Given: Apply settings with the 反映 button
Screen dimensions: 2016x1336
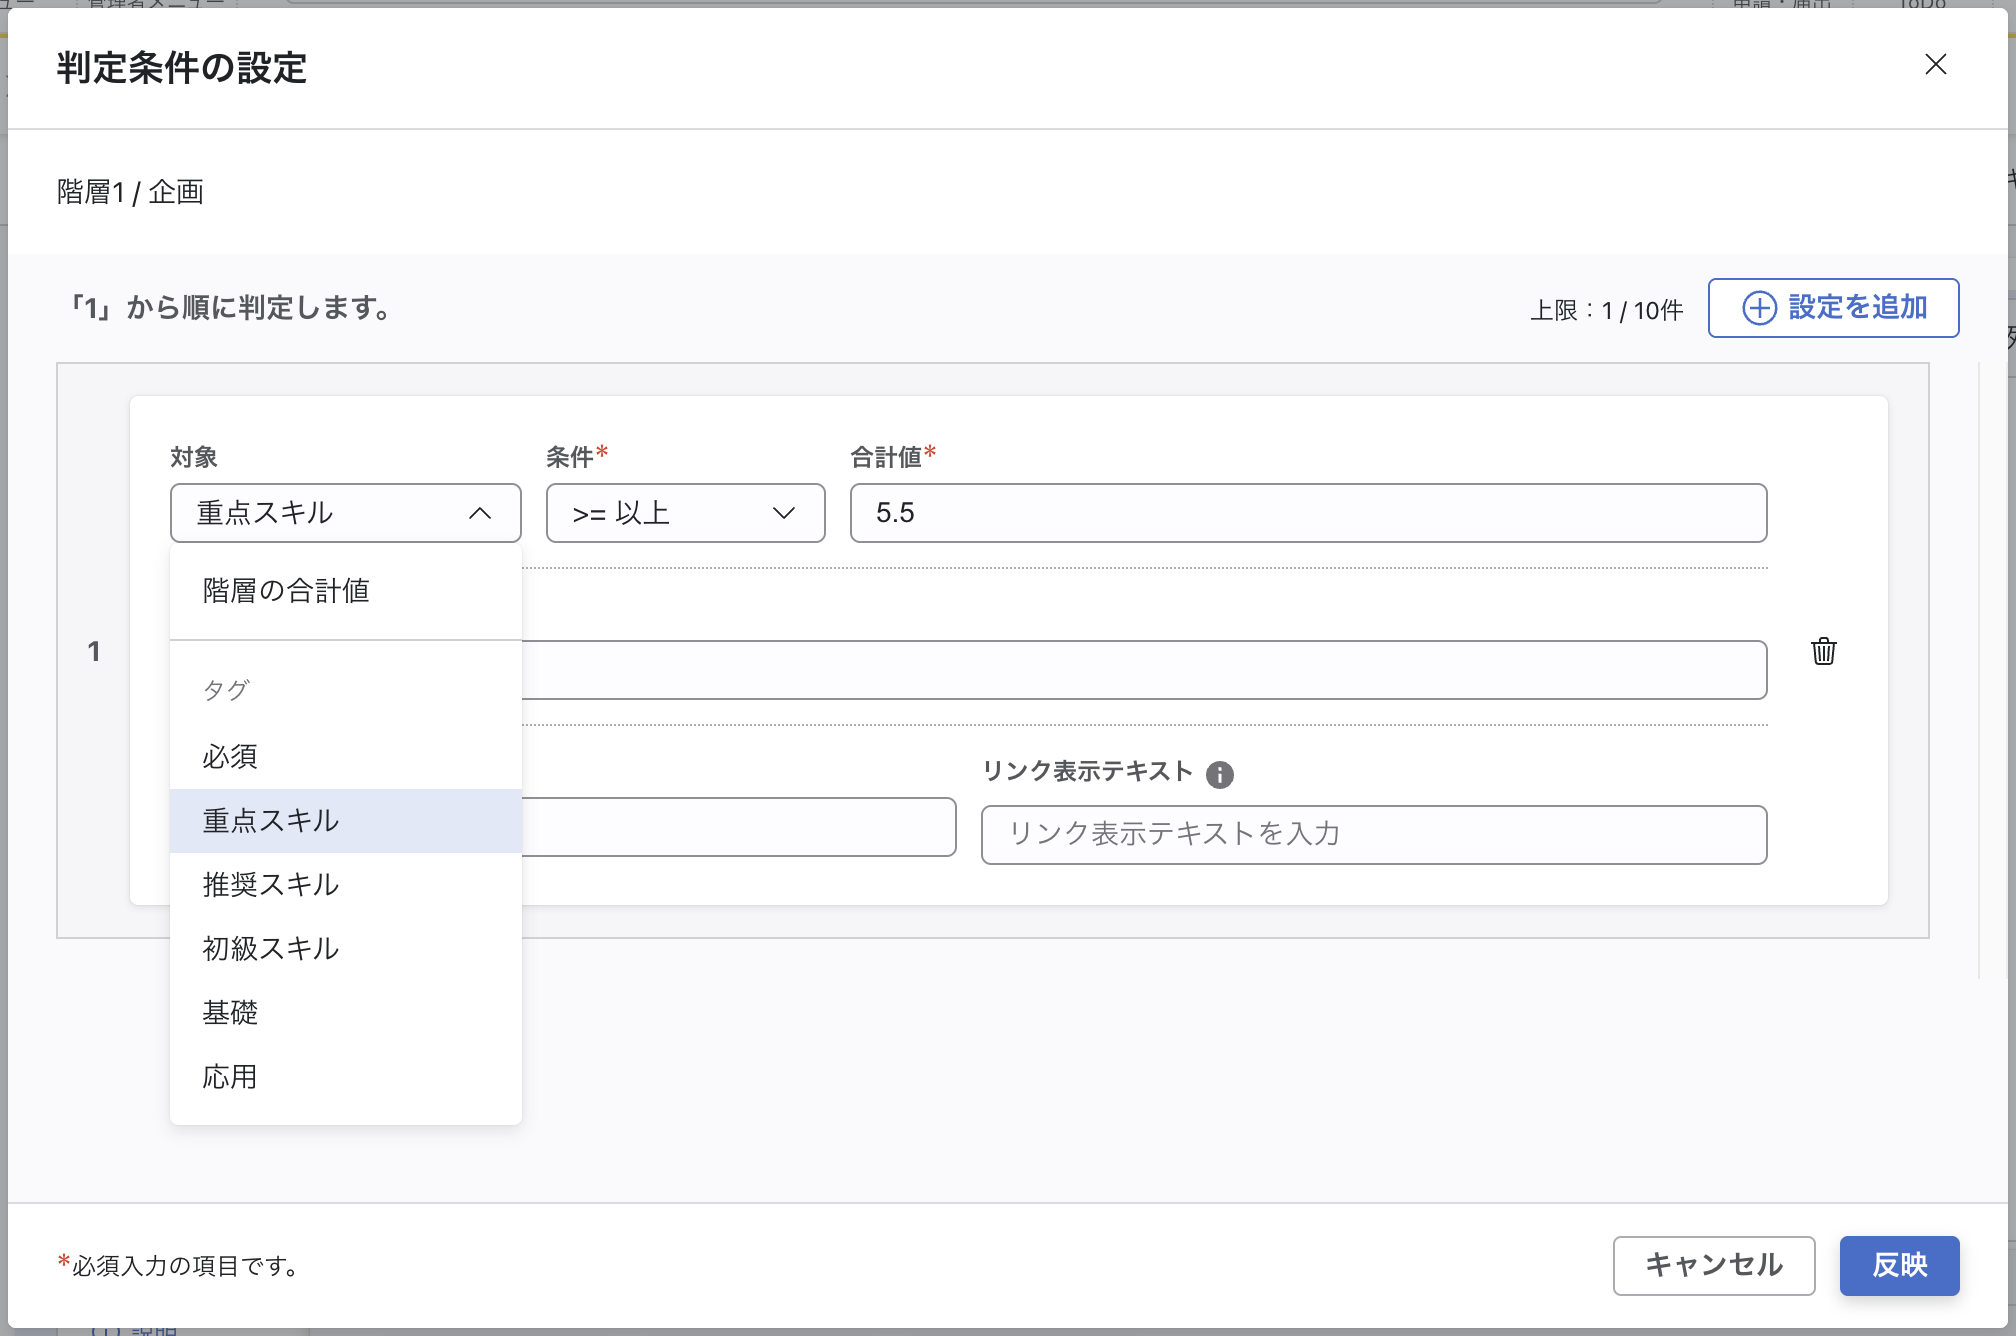Looking at the screenshot, I should pyautogui.click(x=1899, y=1265).
